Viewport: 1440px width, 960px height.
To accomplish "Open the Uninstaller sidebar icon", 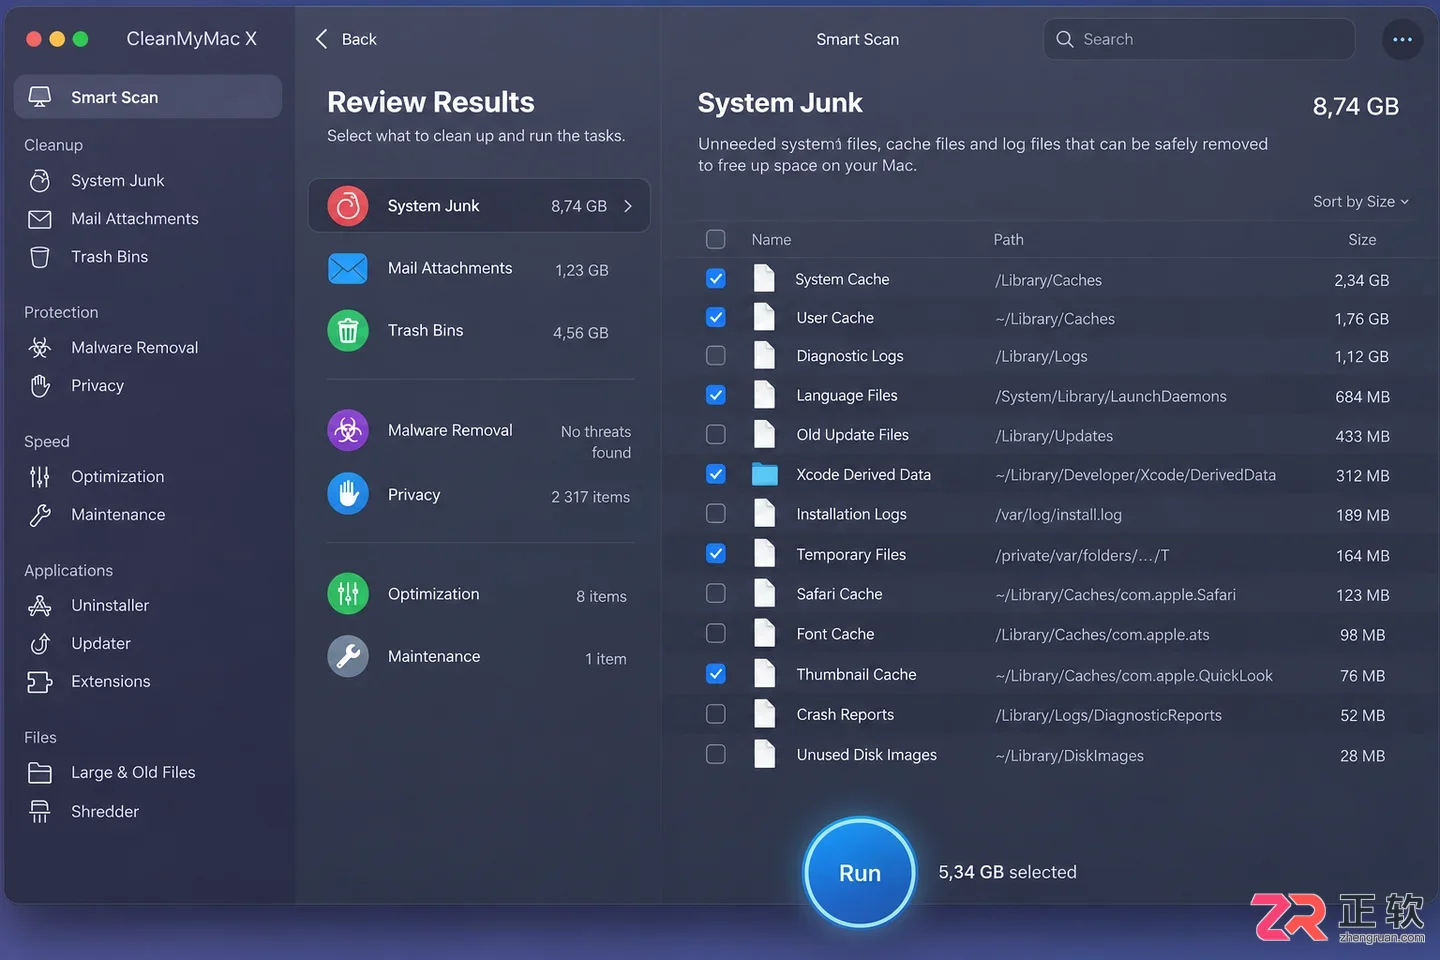I will pyautogui.click(x=40, y=605).
